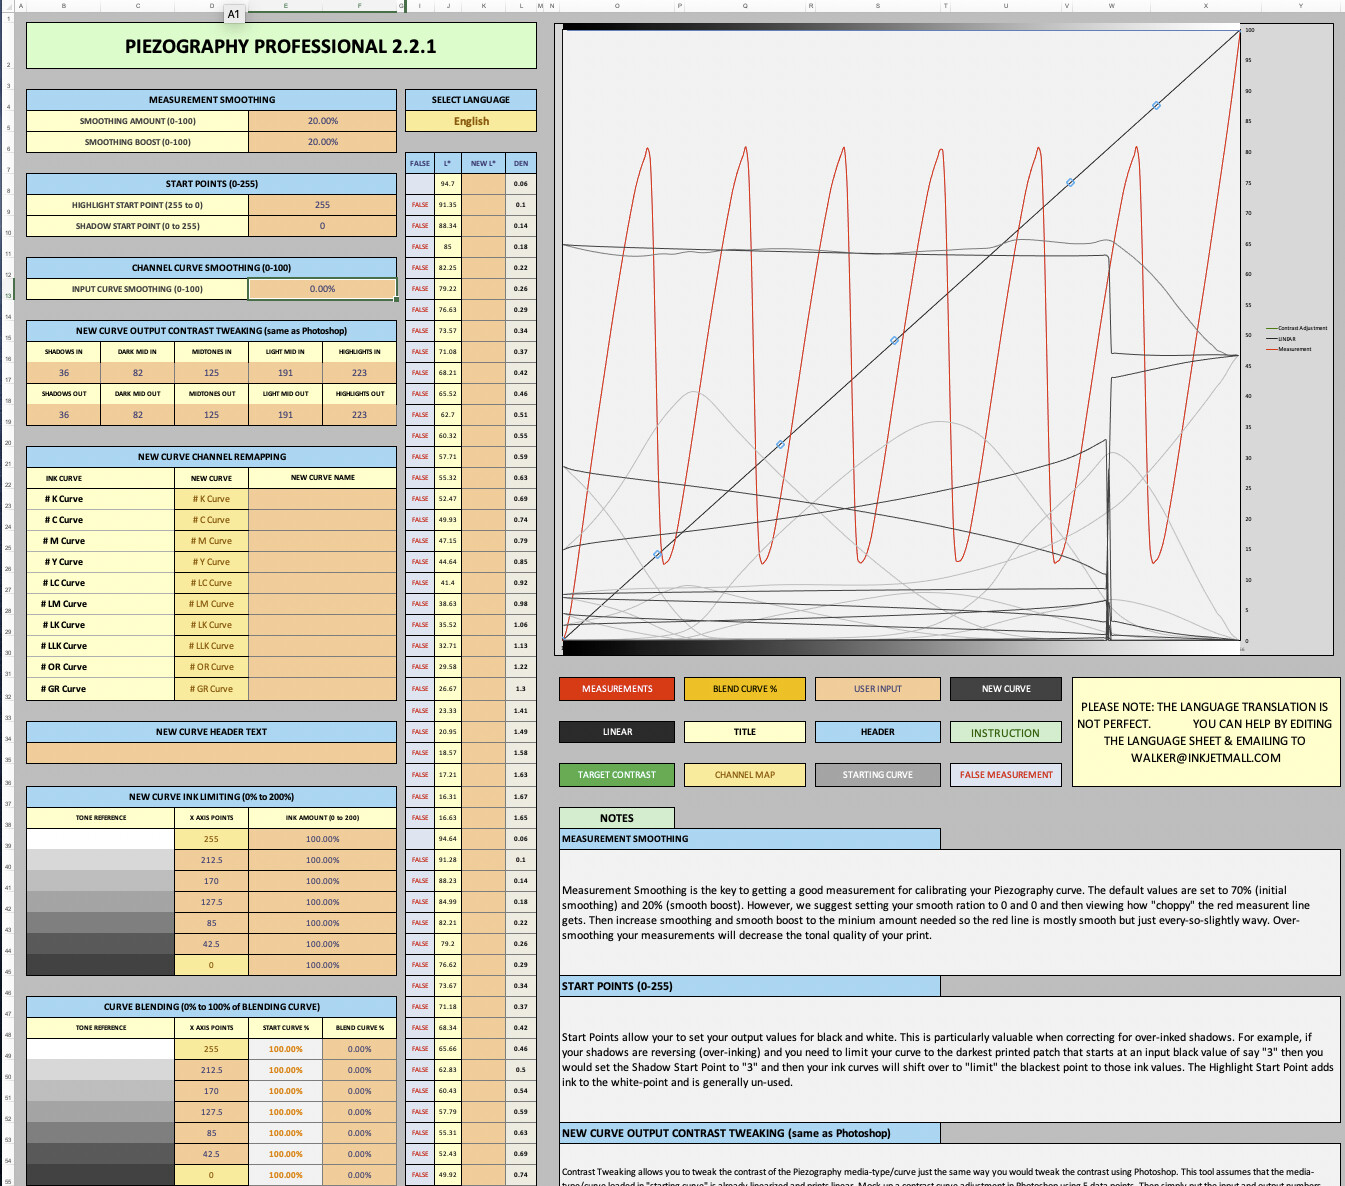
Task: Click start curve % cell for X axis 170
Action: pyautogui.click(x=286, y=1091)
